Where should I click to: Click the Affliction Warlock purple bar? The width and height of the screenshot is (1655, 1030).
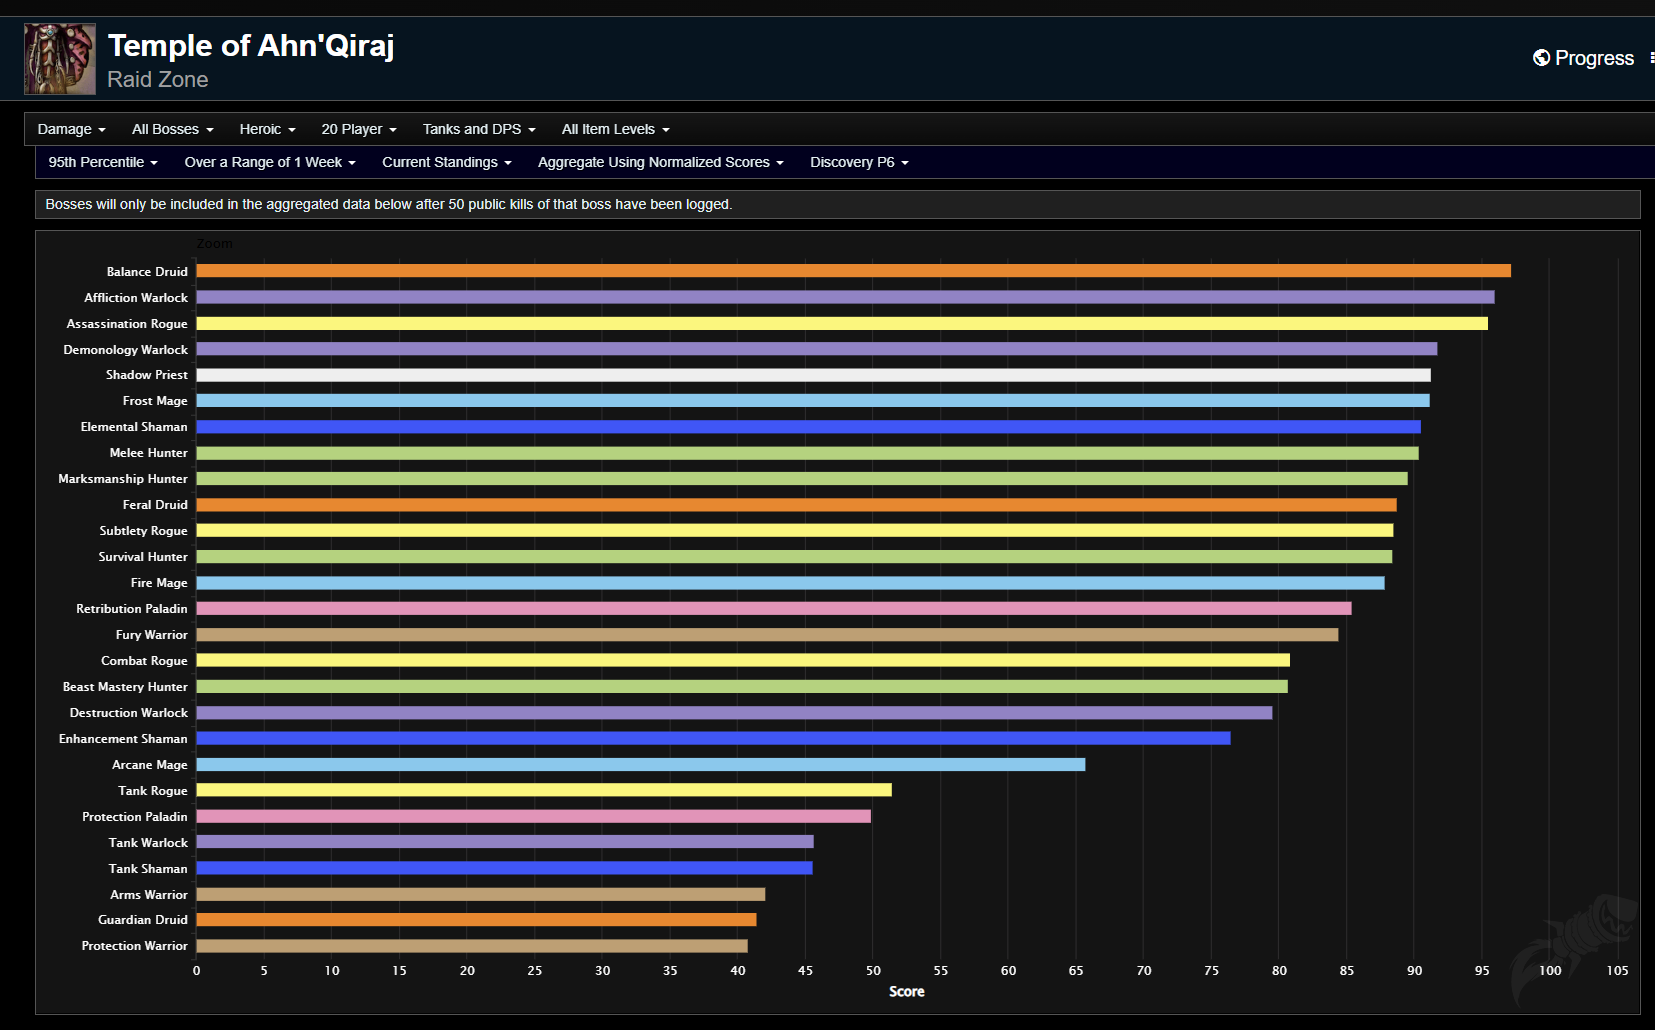pos(845,297)
